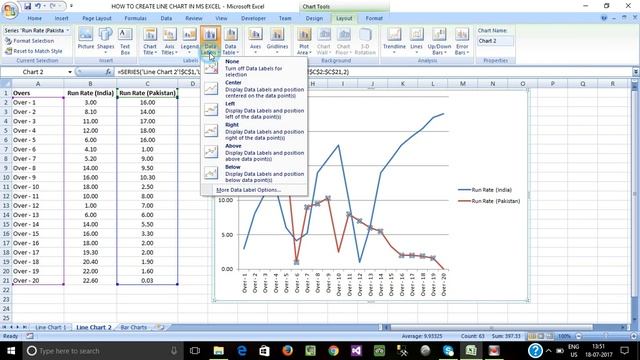Image resolution: width=640 pixels, height=360 pixels.
Task: Open the Design chart tools tab
Action: coord(314,18)
